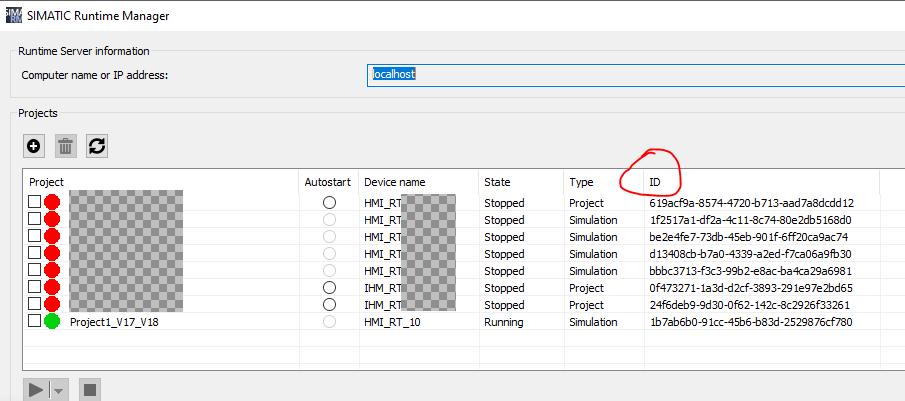
Task: Click the SIMATIC Runtime Manager title icon
Action: (x=14, y=16)
